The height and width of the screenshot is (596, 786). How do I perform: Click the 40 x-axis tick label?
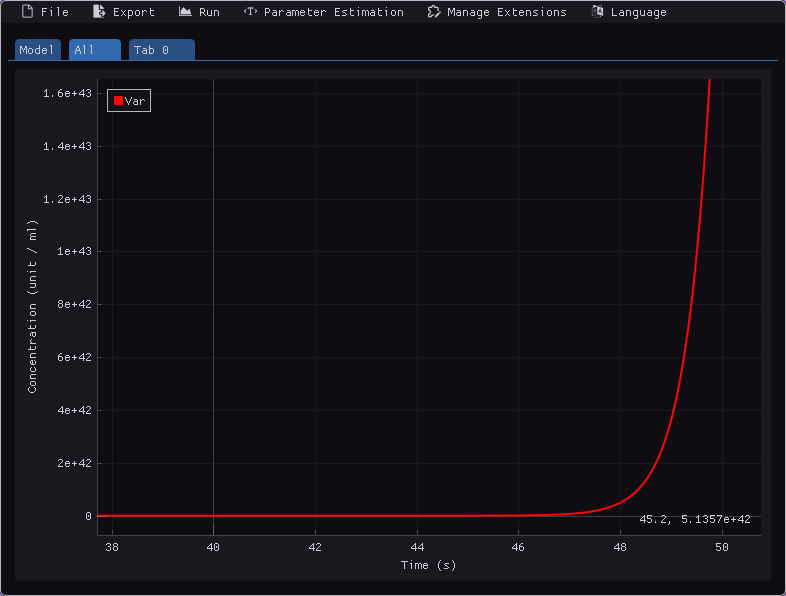(x=214, y=547)
